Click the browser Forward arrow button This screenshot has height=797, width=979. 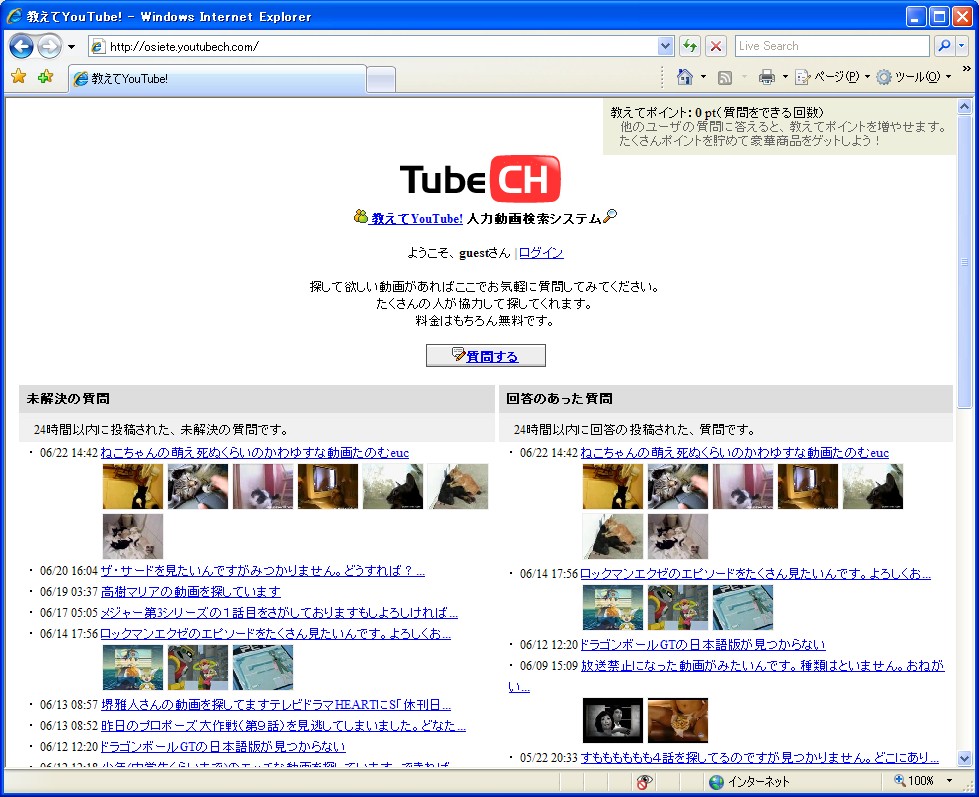pyautogui.click(x=49, y=46)
